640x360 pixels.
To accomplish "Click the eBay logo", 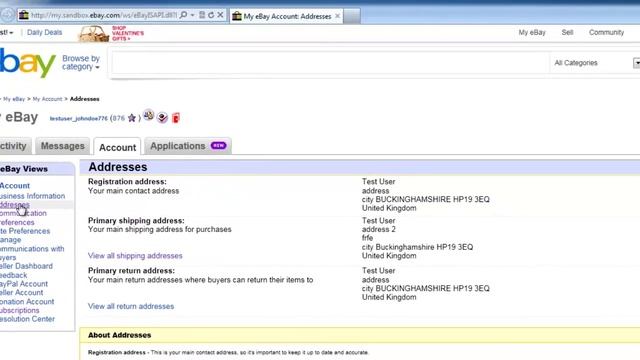I will 27,62.
